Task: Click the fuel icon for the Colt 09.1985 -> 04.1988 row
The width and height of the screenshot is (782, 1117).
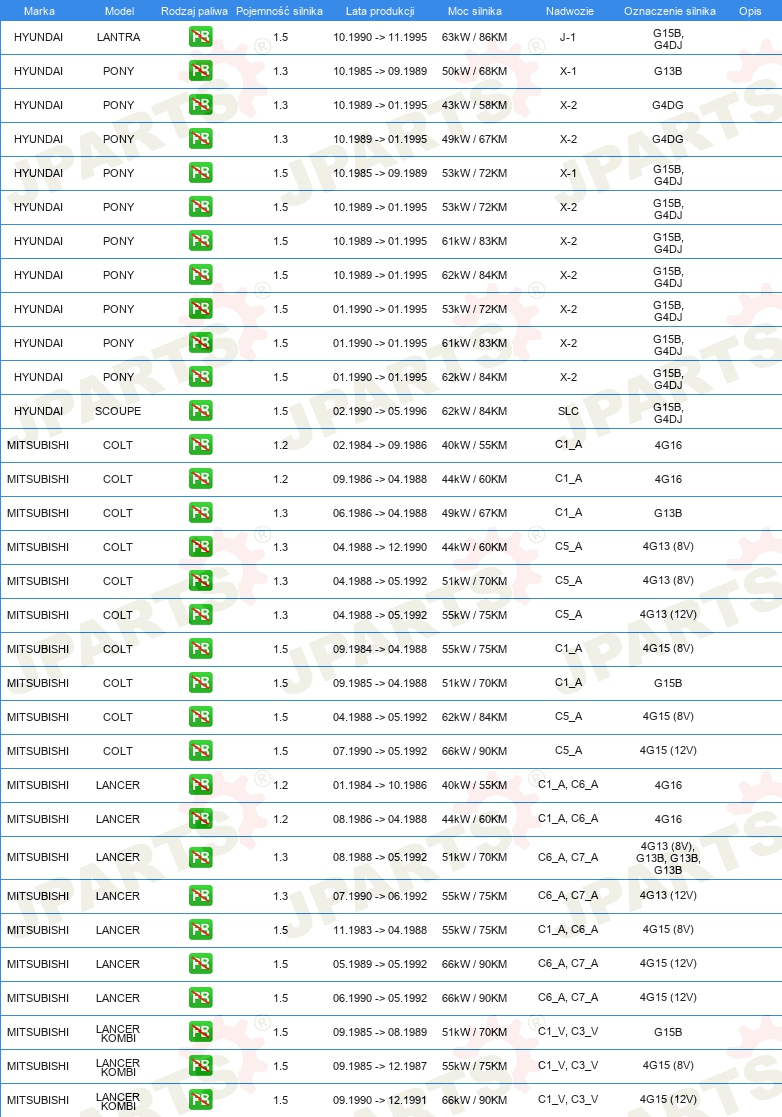Action: click(201, 683)
